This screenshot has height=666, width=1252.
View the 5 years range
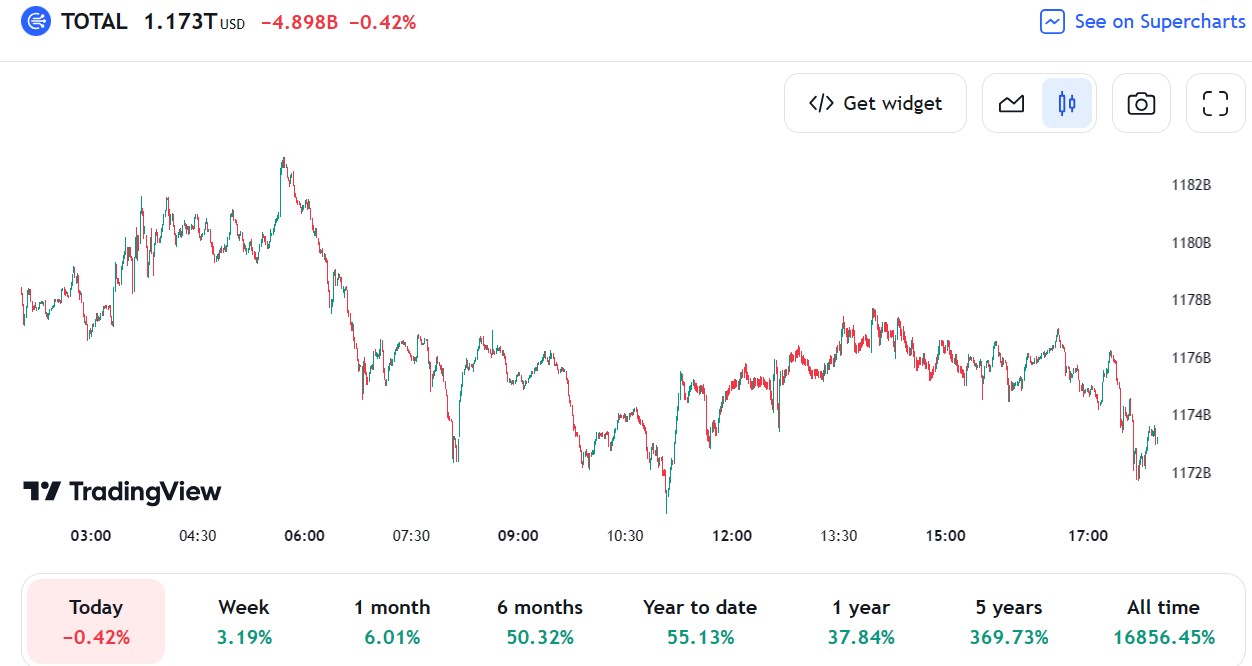[x=1009, y=621]
